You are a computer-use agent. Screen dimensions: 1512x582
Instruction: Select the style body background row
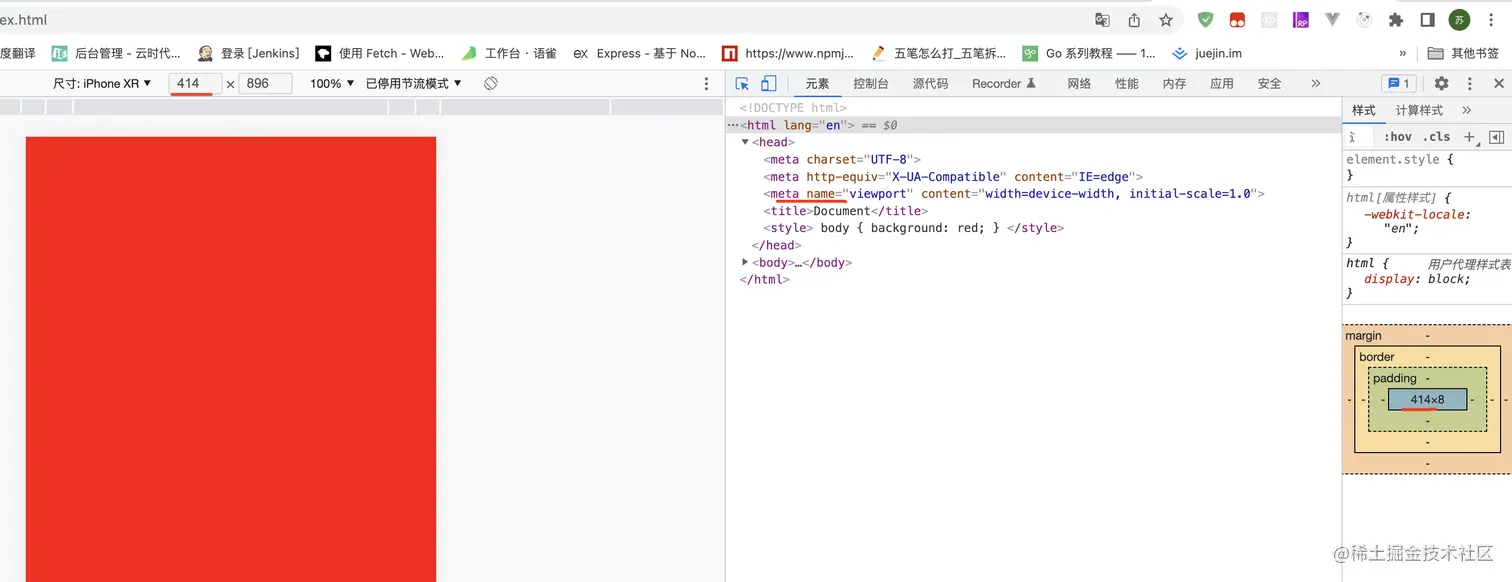tap(1034, 228)
